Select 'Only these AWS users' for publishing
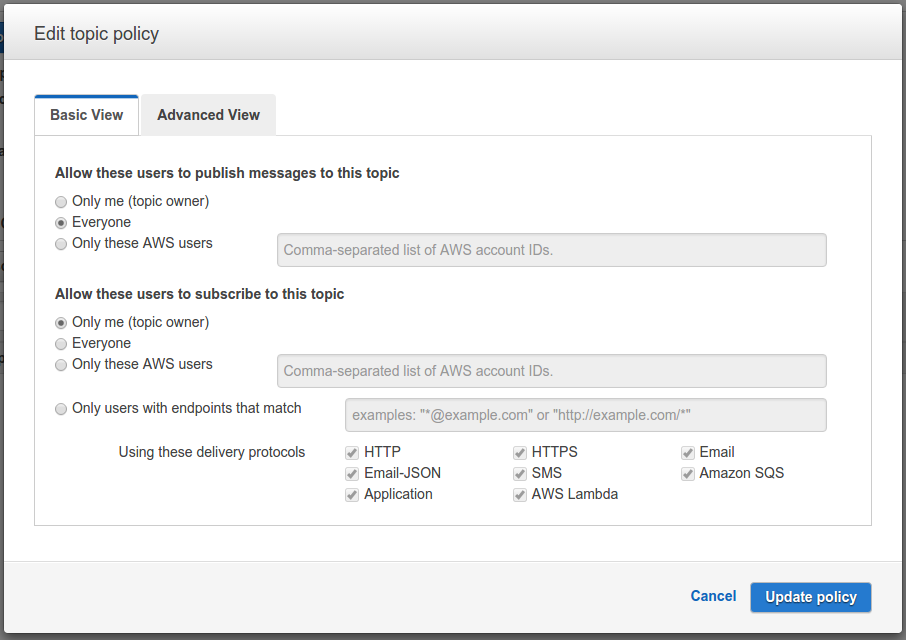906x640 pixels. 62,244
